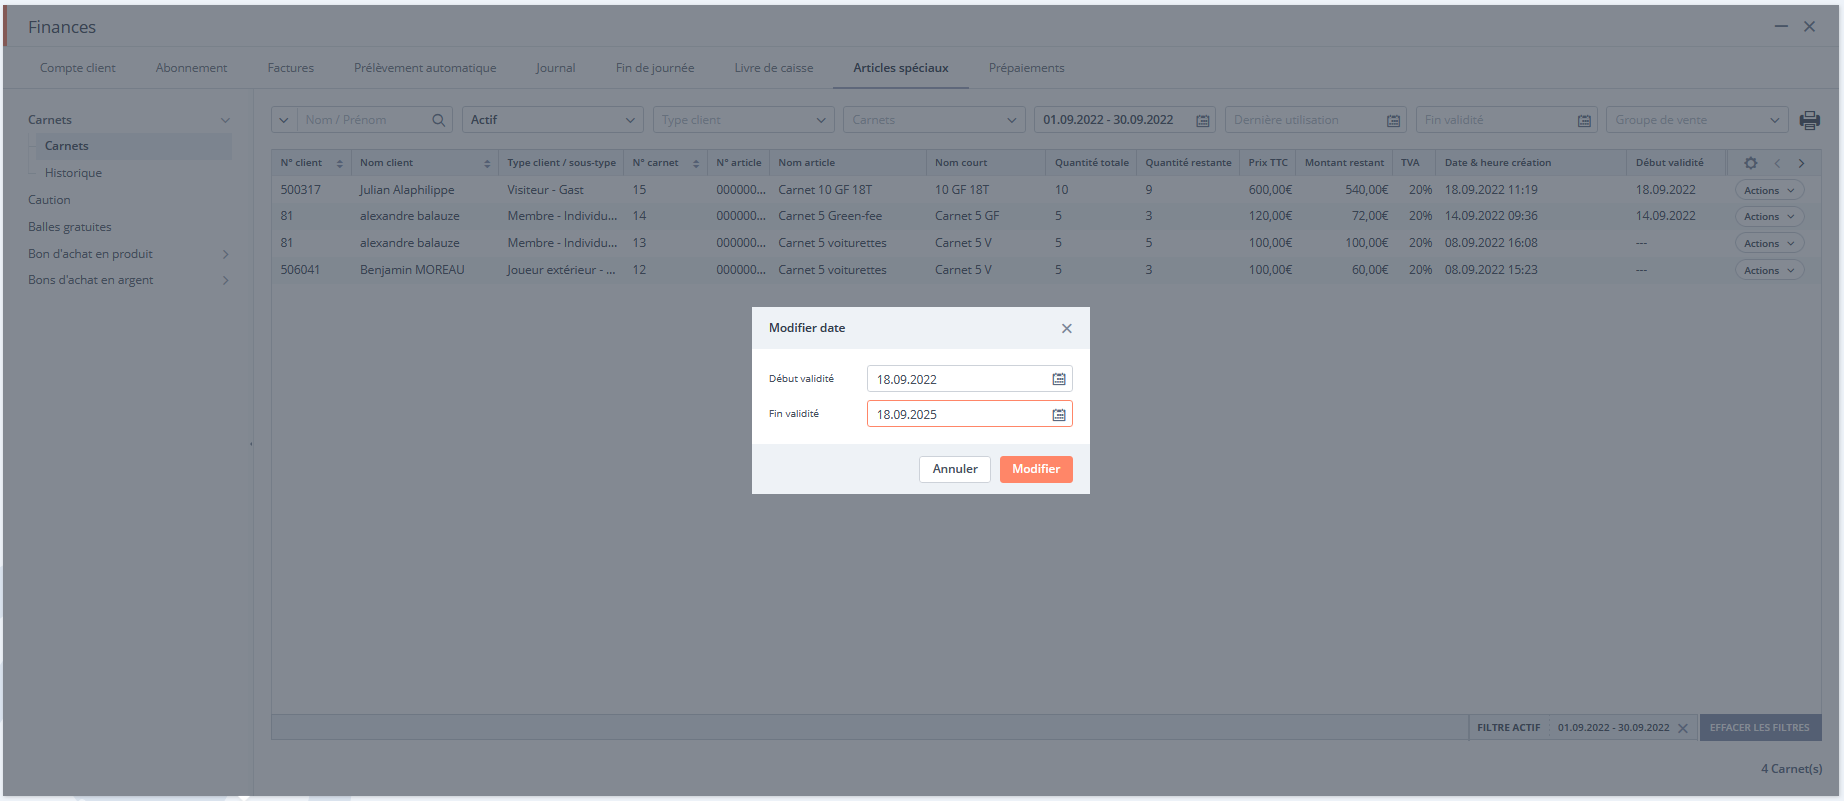Switch to Fin de journée tab

click(655, 68)
